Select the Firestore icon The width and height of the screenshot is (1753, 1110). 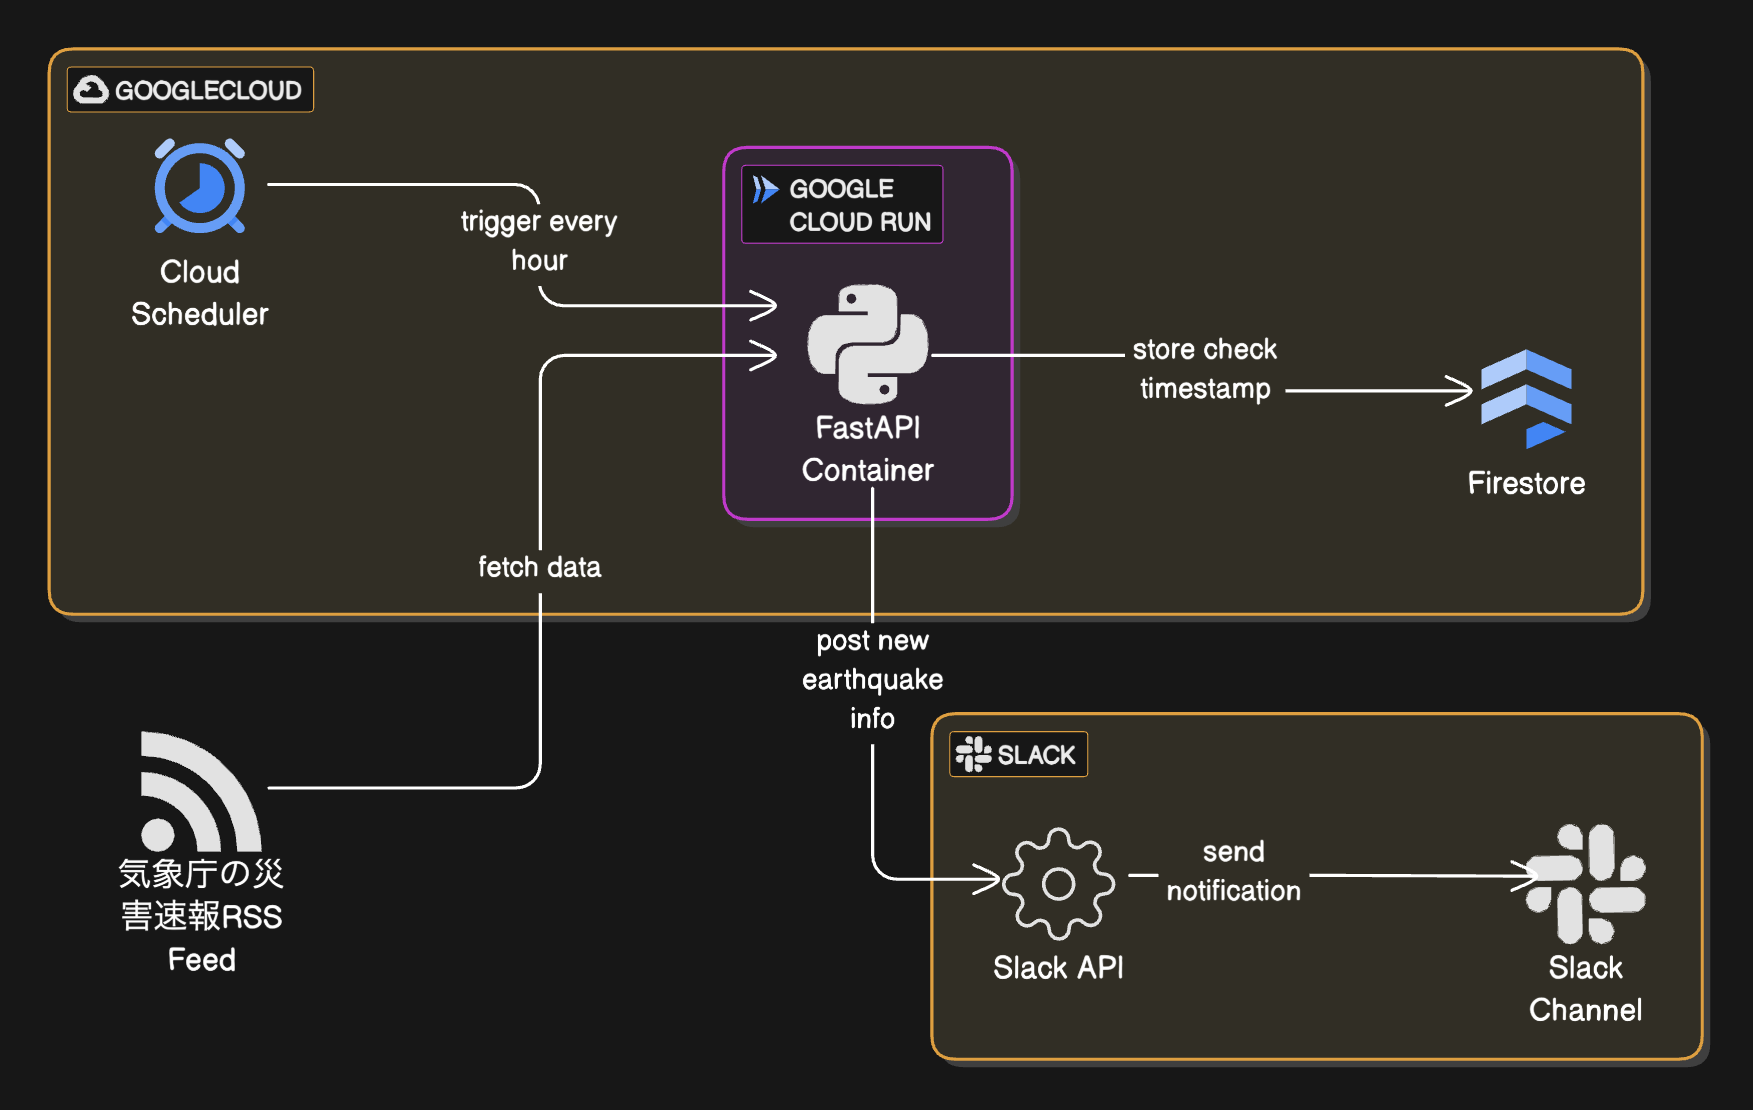click(x=1525, y=400)
